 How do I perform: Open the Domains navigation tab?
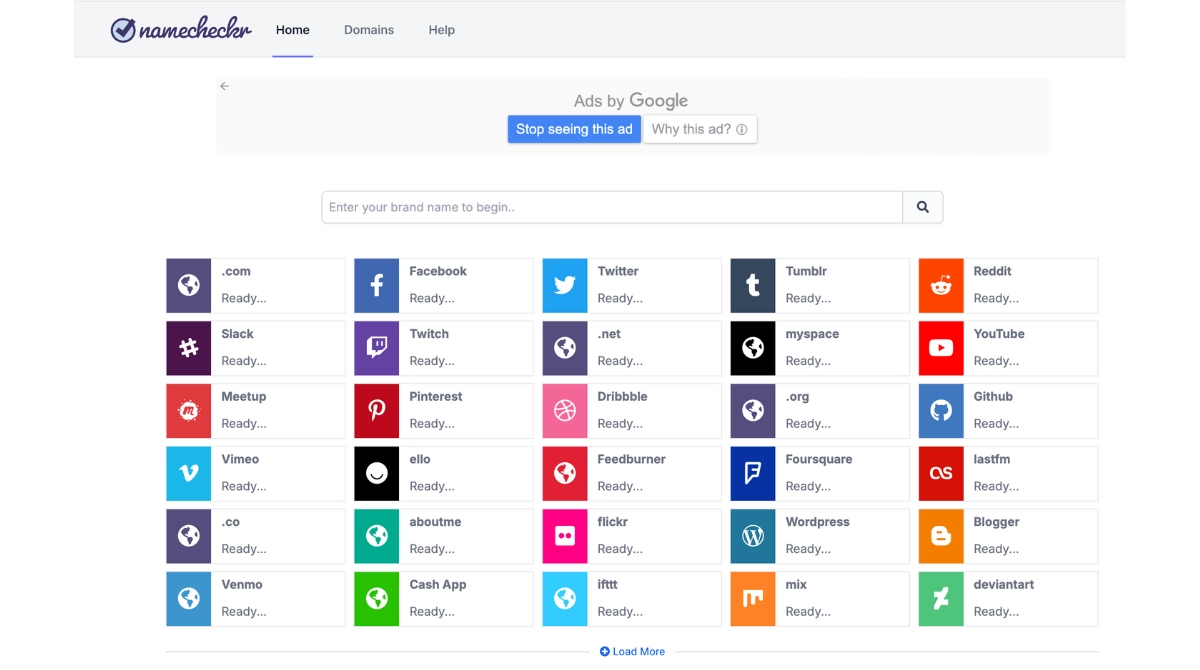point(369,30)
